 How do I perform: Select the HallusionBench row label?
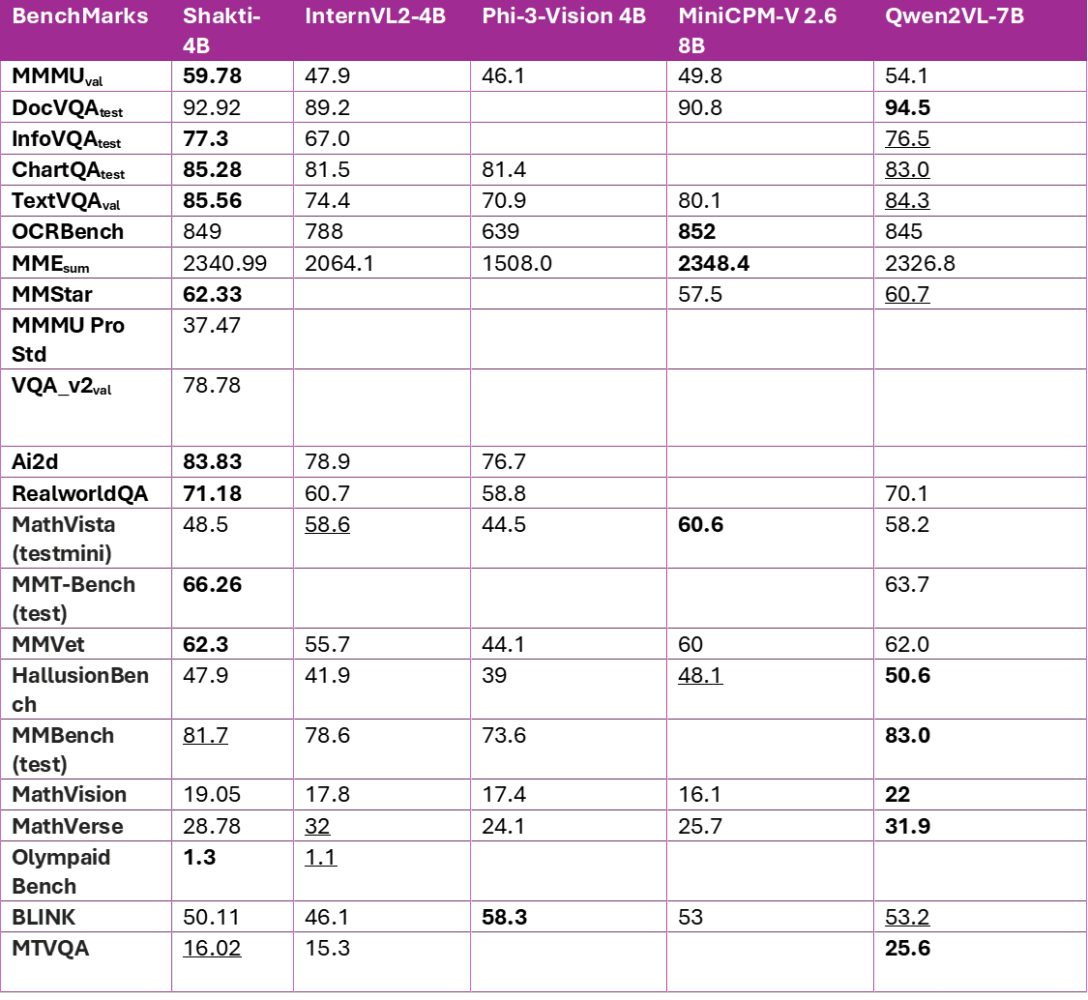click(80, 689)
